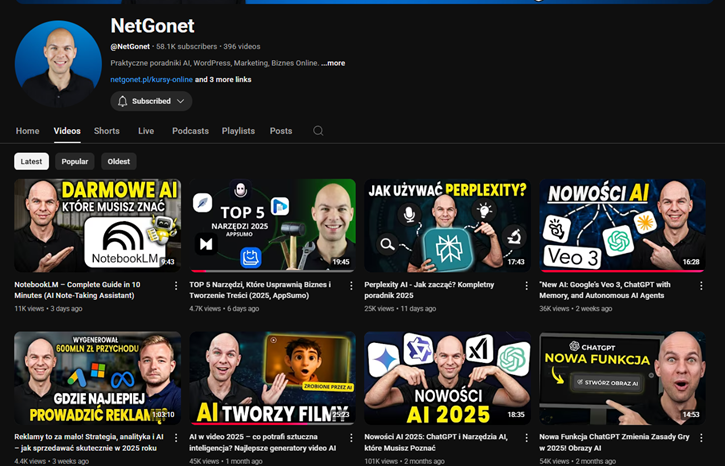Click the TOP 5 Narzędzi 2025 thumbnail
This screenshot has height=466, width=725.
tap(272, 226)
